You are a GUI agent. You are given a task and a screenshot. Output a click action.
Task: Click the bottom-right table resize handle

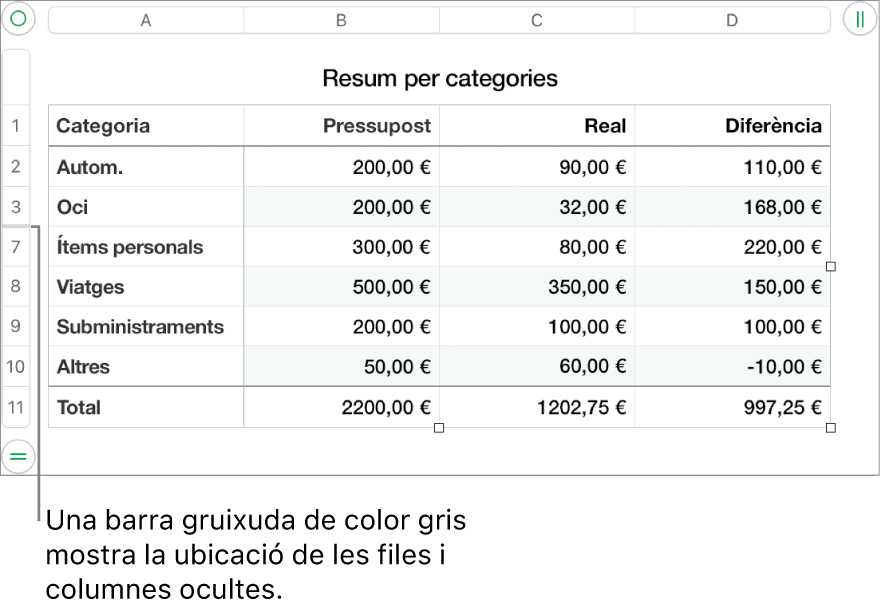pos(831,428)
